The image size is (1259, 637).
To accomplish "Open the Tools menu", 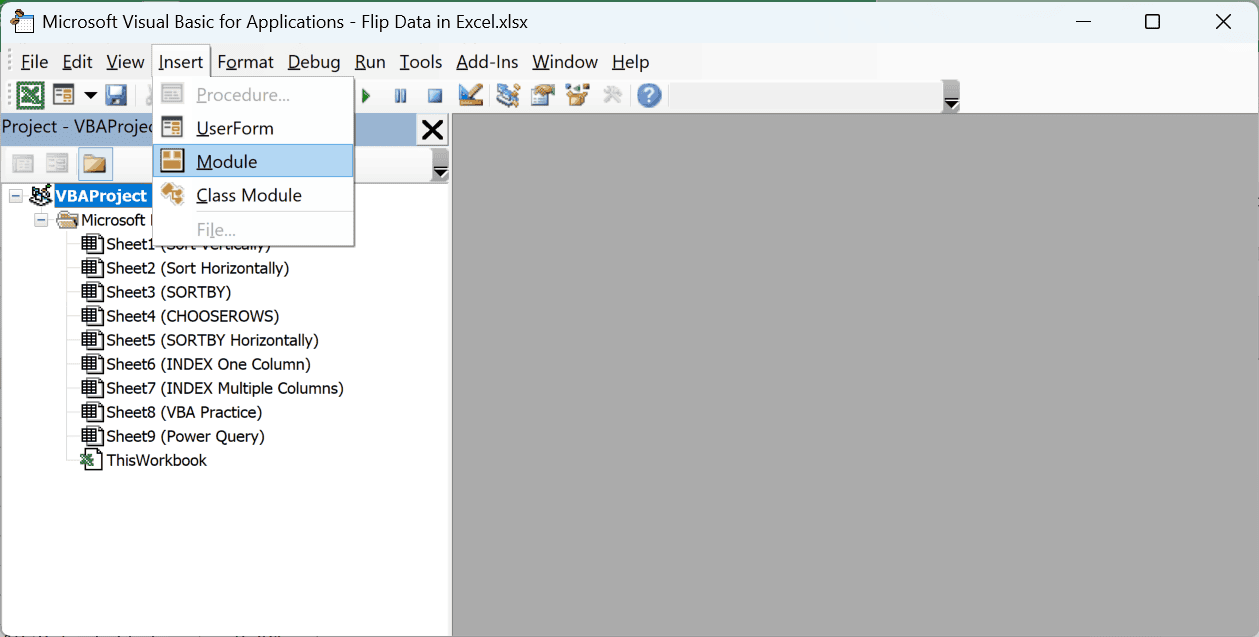I will point(421,62).
